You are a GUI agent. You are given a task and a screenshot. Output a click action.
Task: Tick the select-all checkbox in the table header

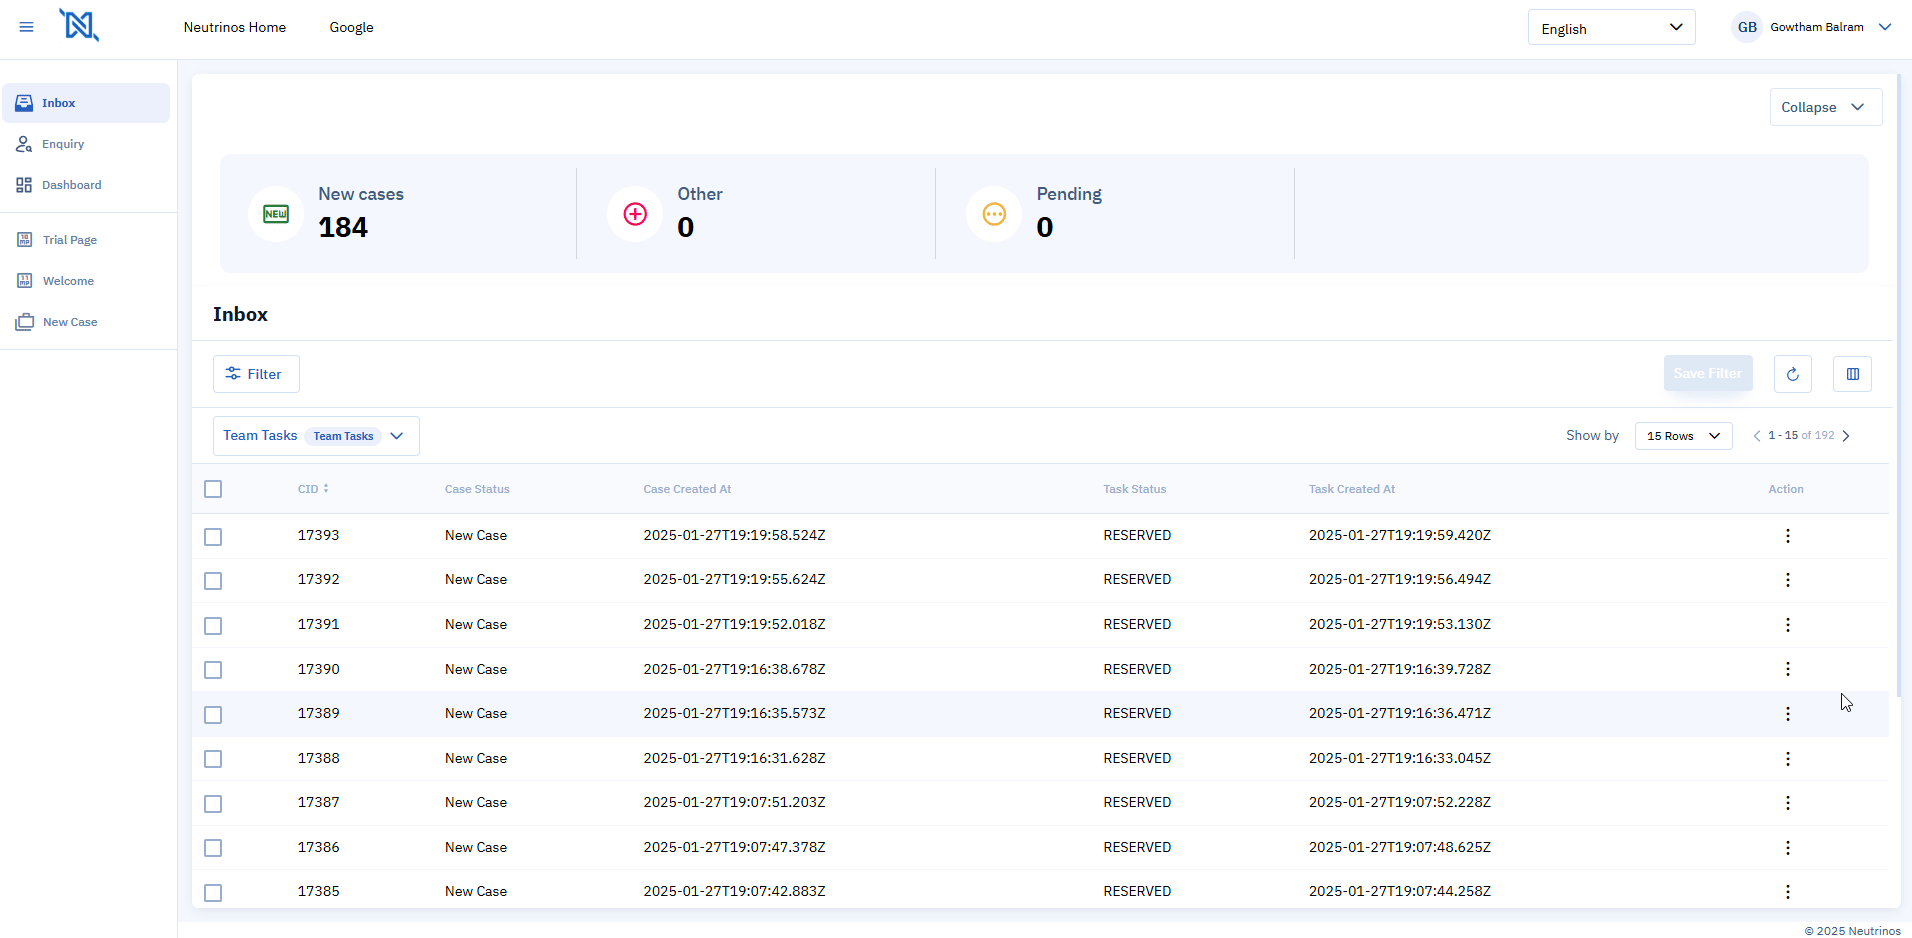tap(213, 489)
